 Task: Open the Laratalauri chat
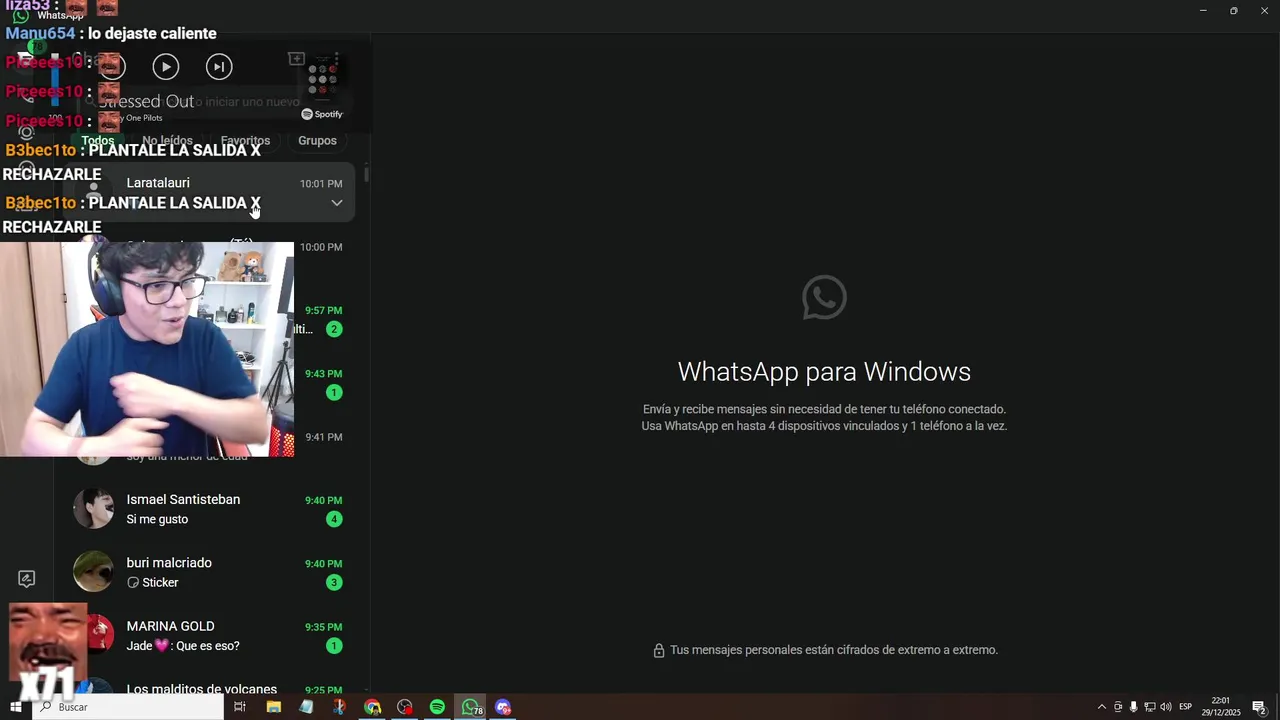click(209, 193)
